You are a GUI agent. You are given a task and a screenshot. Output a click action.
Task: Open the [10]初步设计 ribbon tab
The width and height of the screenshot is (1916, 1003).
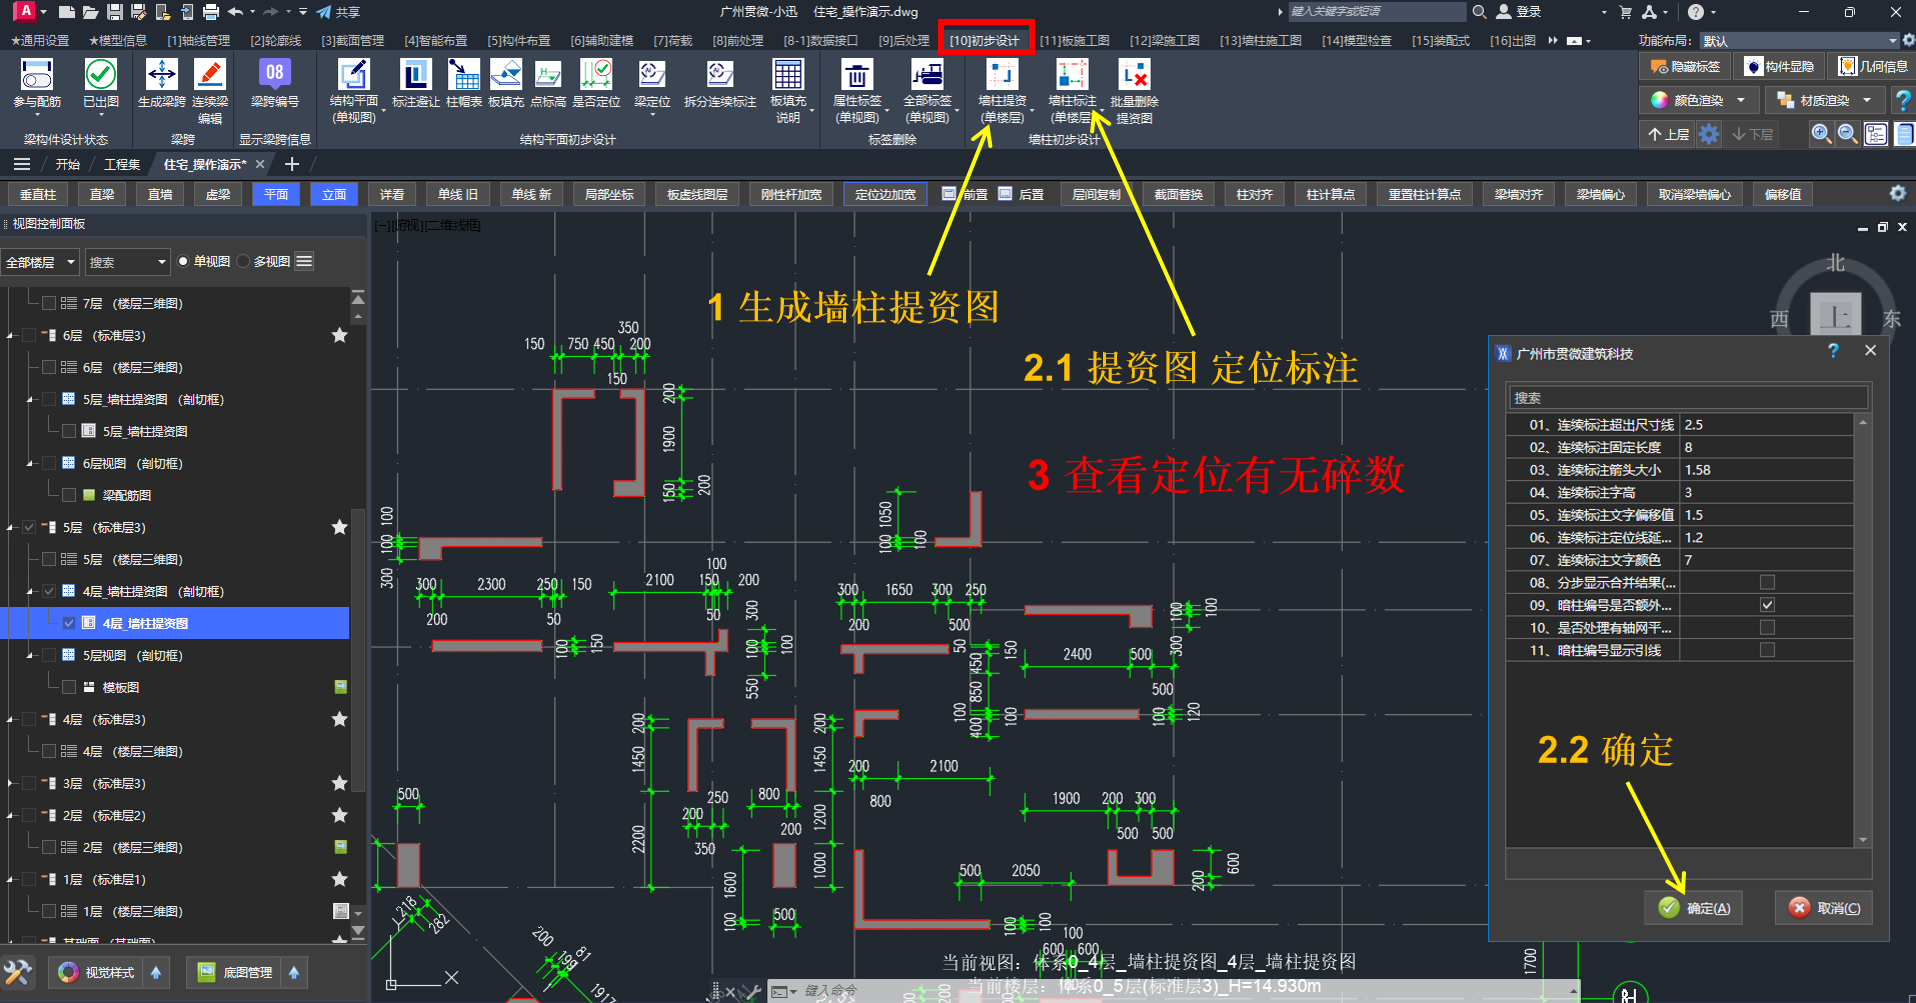pyautogui.click(x=985, y=40)
